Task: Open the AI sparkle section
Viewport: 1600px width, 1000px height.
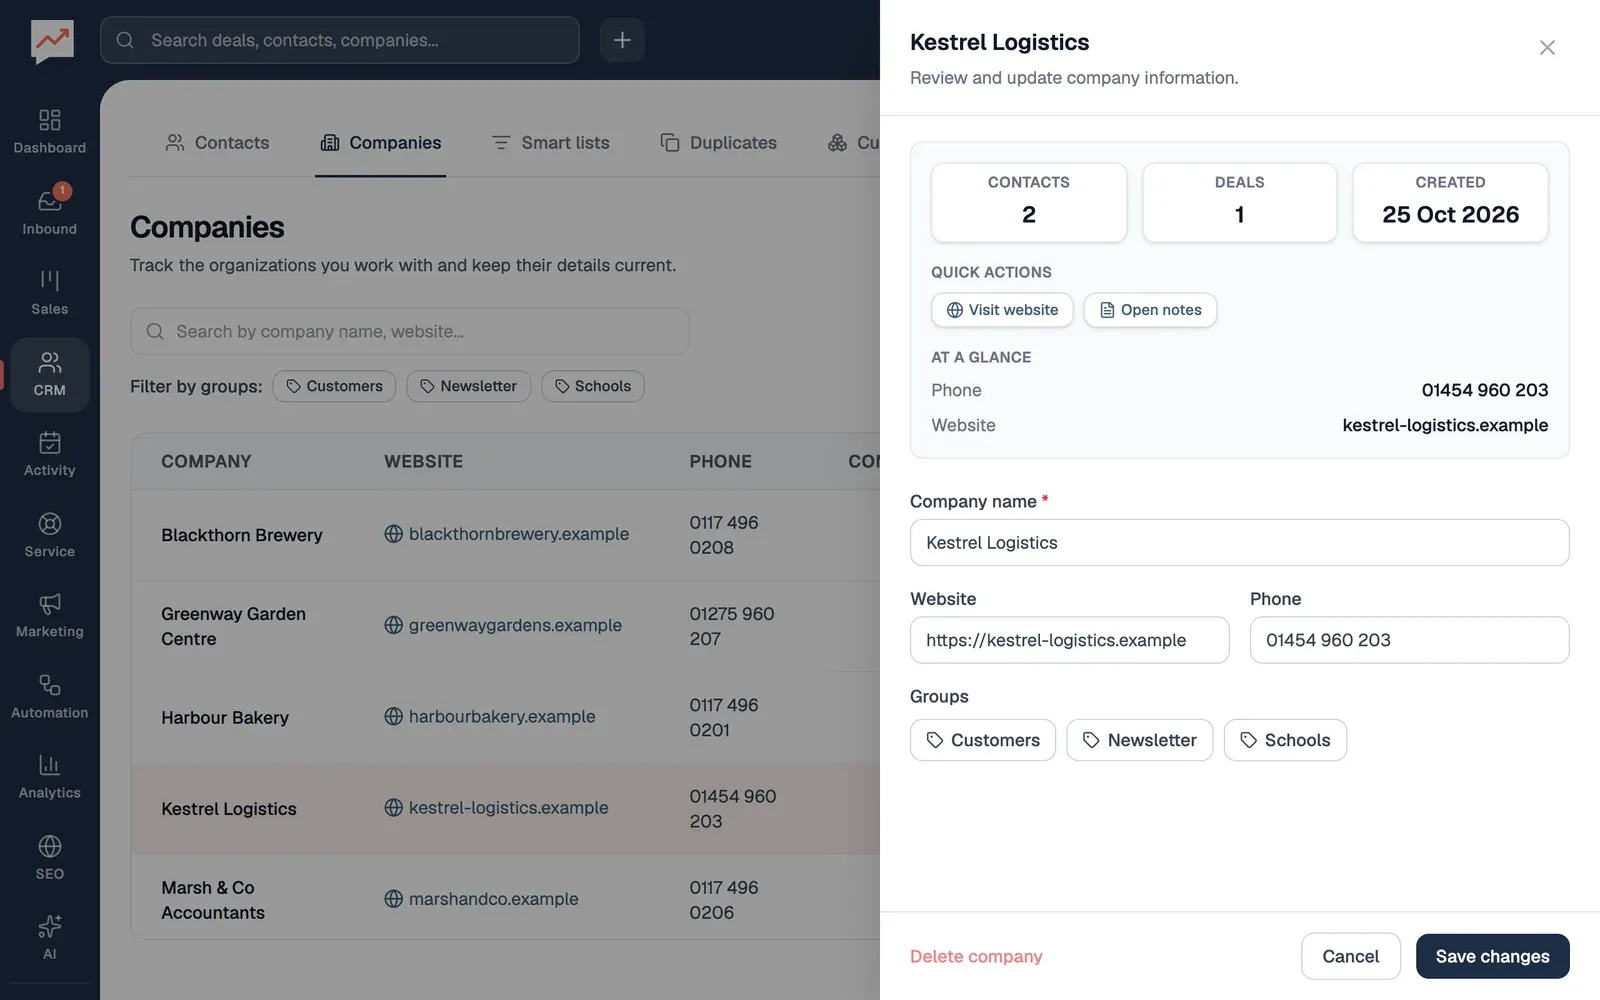Action: click(x=49, y=938)
